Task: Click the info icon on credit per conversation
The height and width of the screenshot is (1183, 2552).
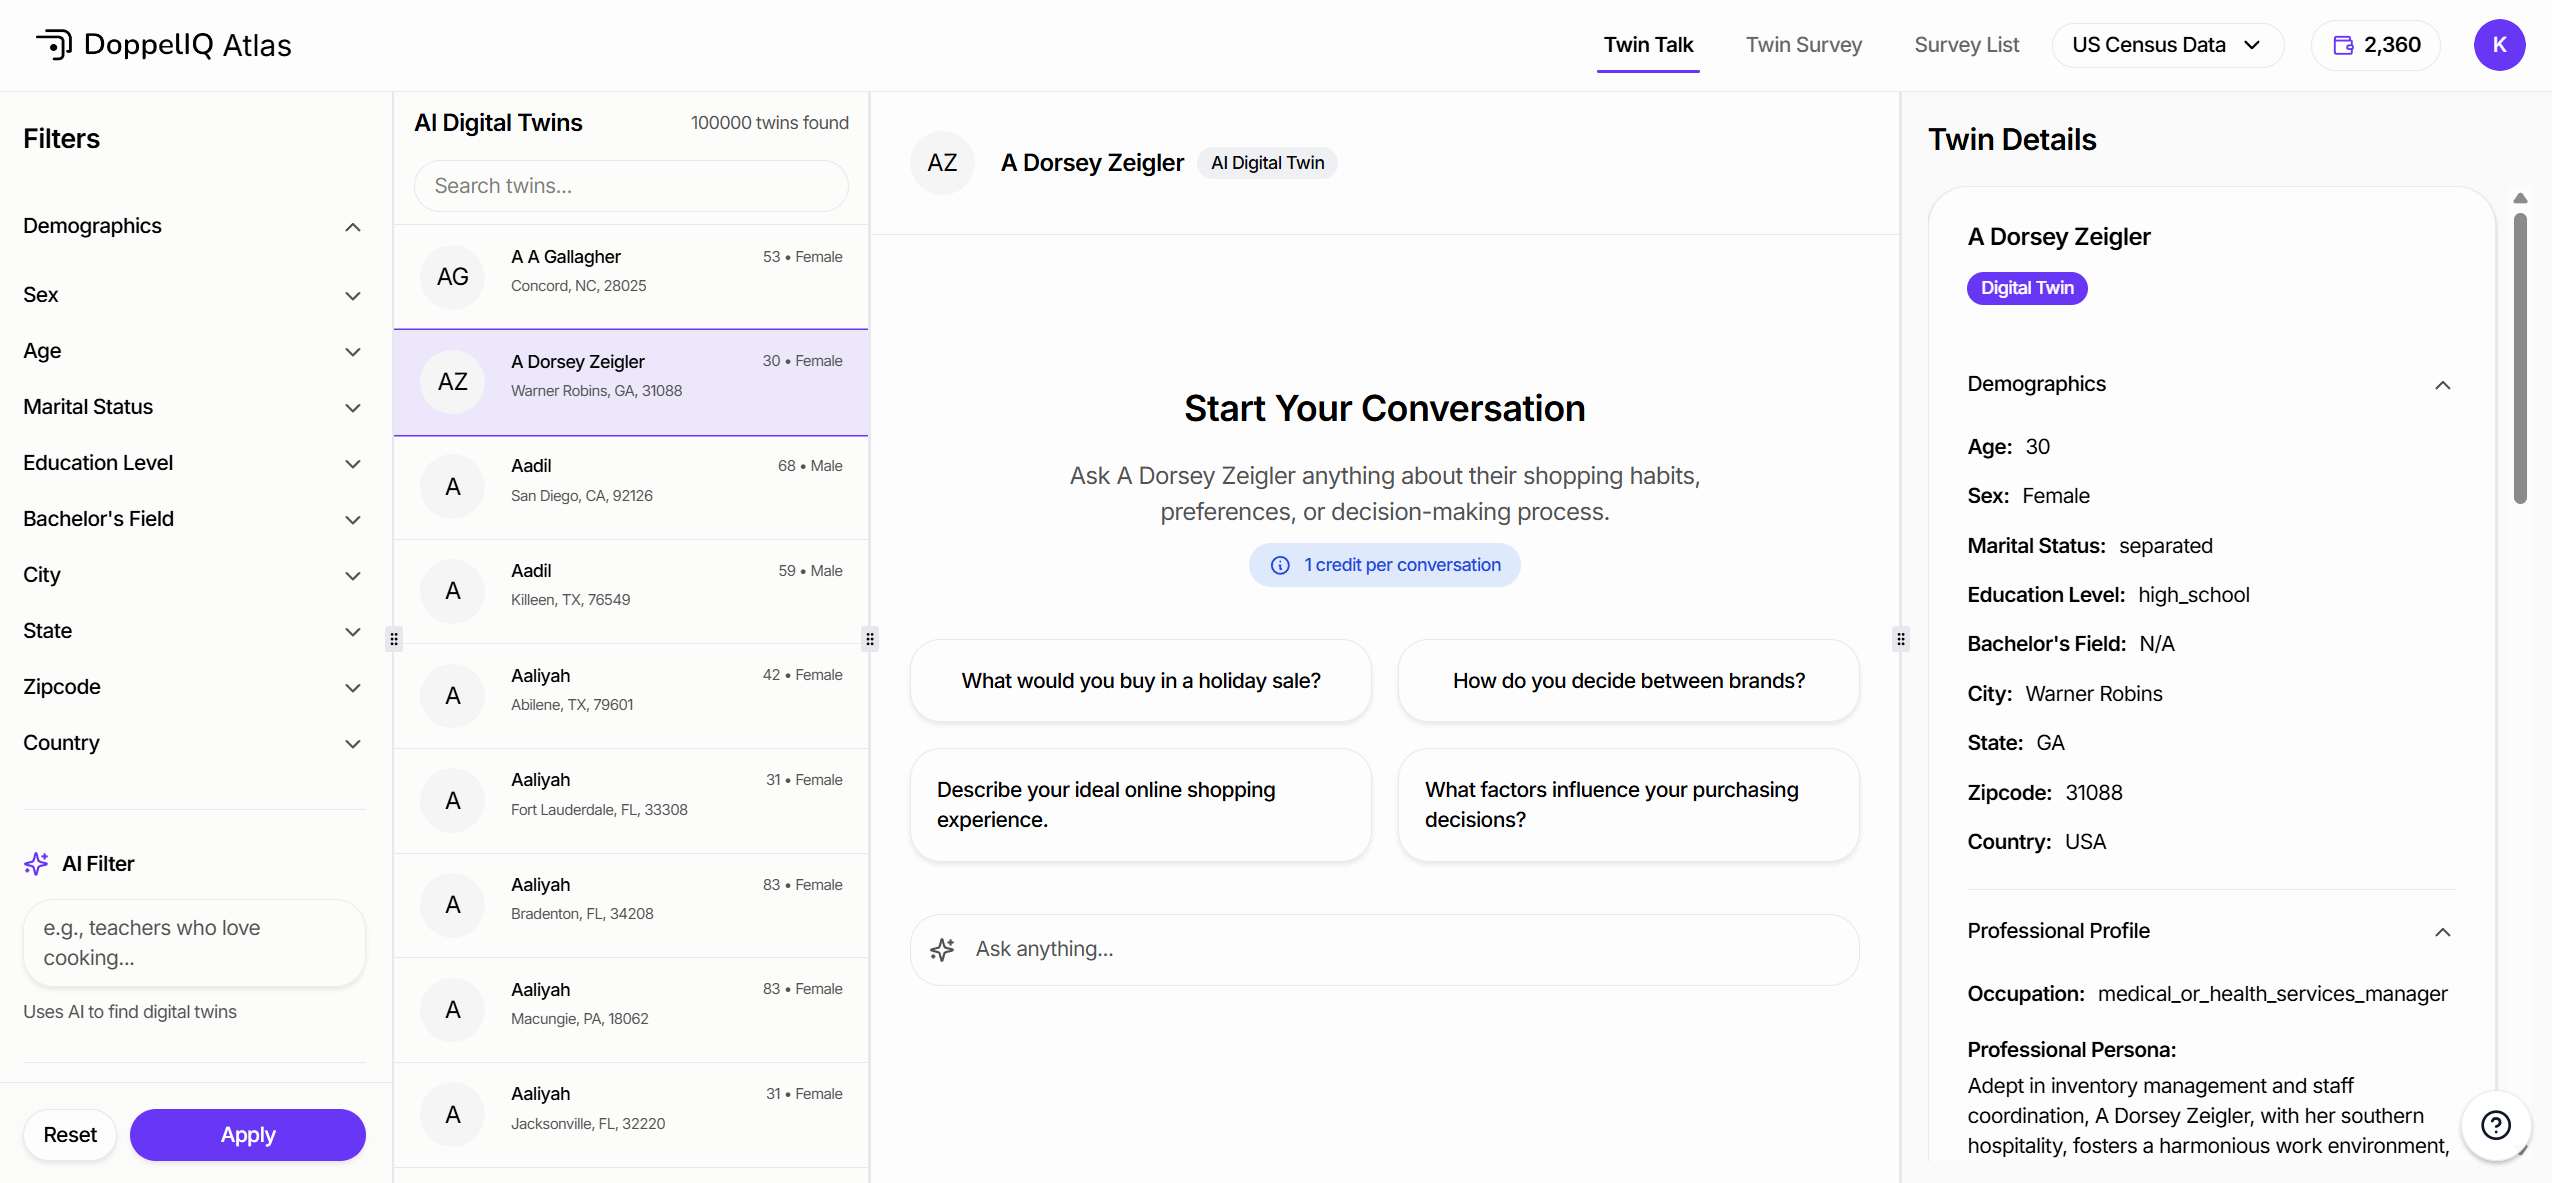Action: click(1280, 565)
